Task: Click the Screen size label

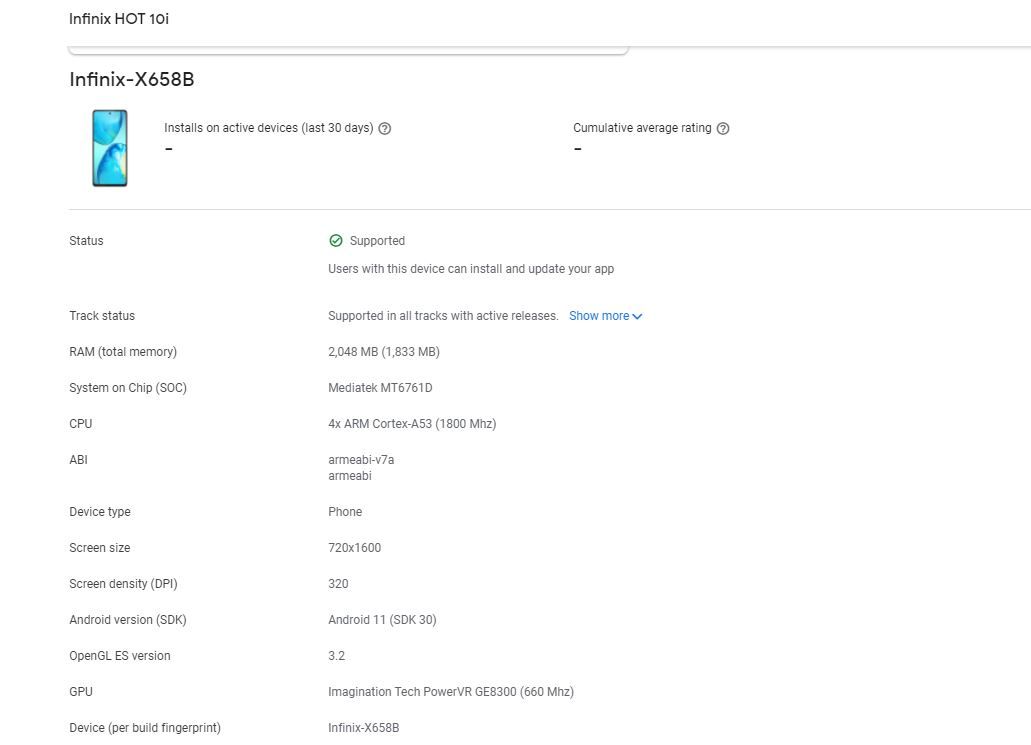Action: click(x=100, y=548)
